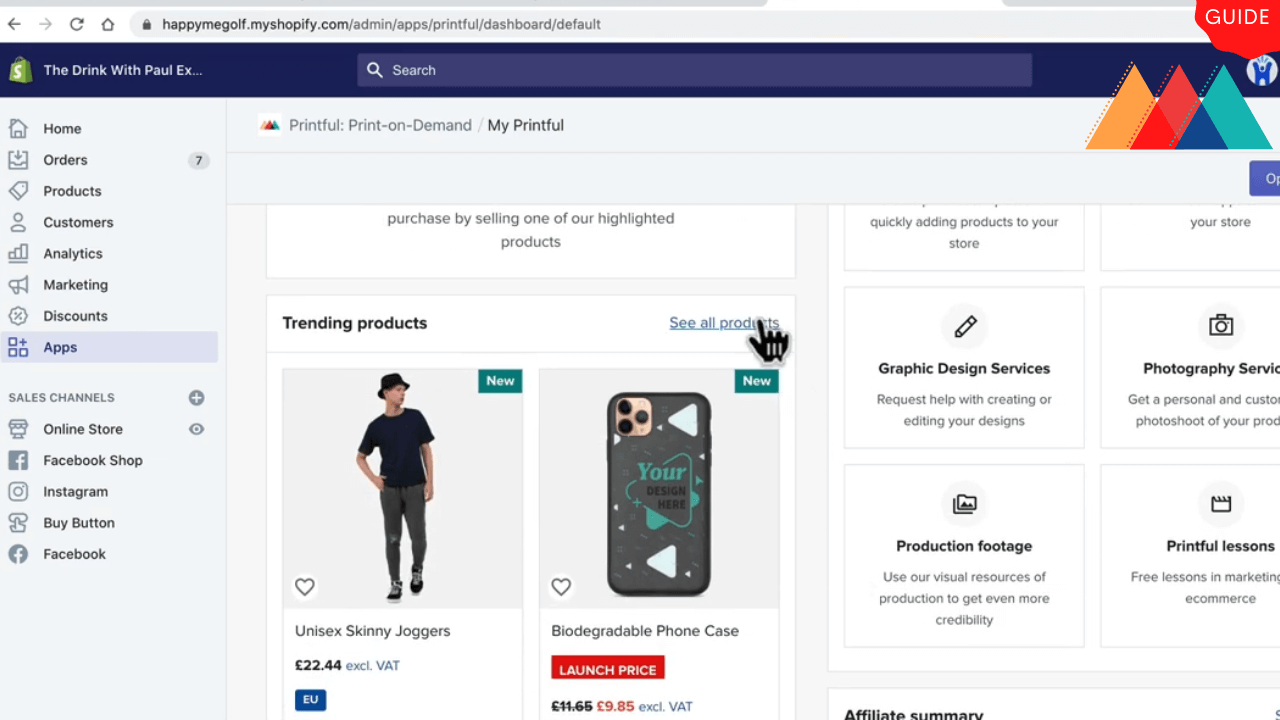The image size is (1280, 720).
Task: Click the Customers person icon
Action: [18, 222]
